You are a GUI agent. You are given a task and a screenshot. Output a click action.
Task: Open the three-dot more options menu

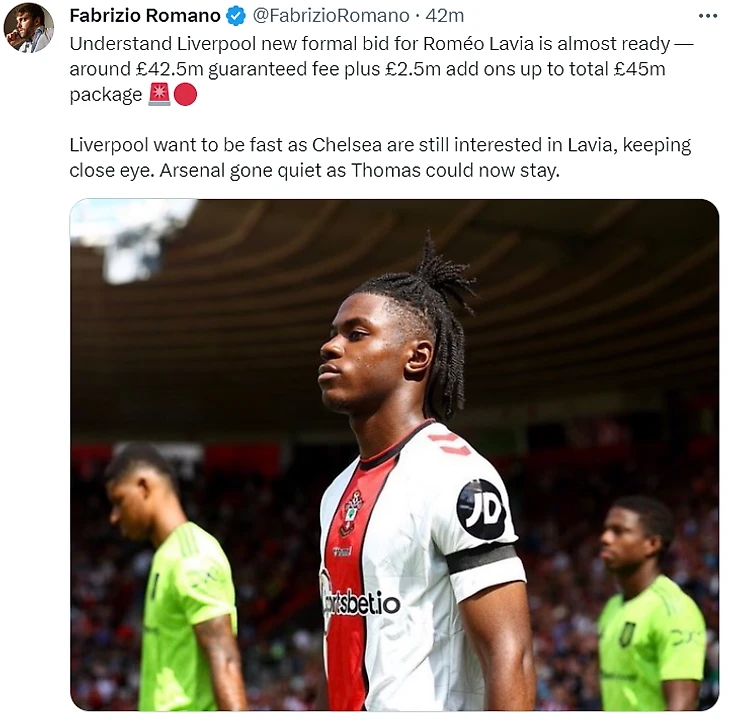click(x=708, y=16)
